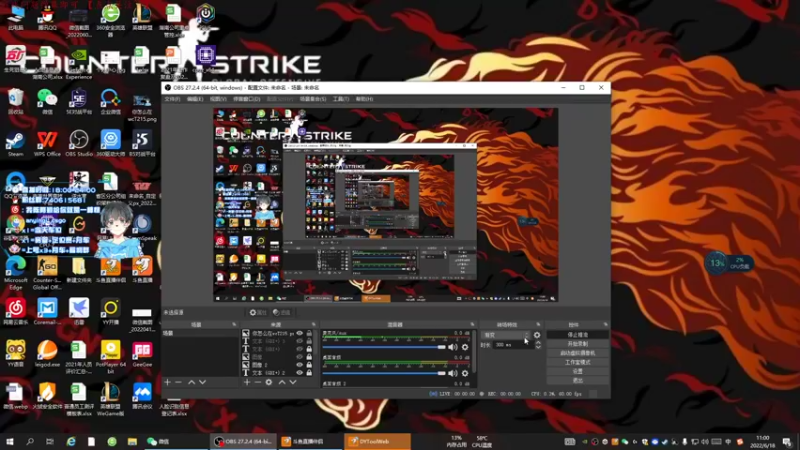Image resolution: width=800 pixels, height=450 pixels.
Task: Open the 场景集合(S) menu in OBS
Action: [x=313, y=99]
